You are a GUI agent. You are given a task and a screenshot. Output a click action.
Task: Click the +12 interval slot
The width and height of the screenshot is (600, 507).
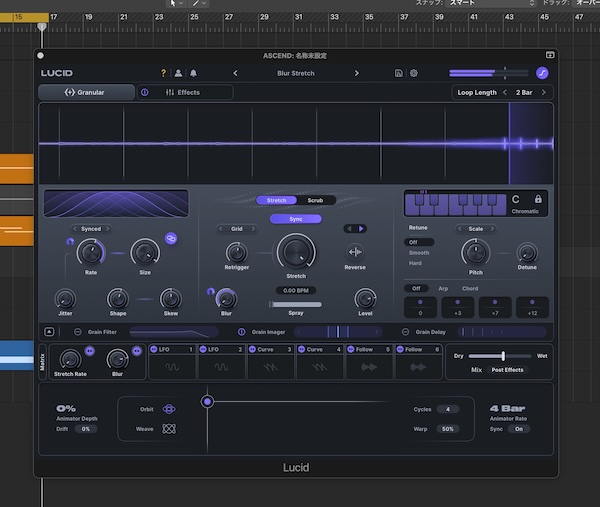[x=532, y=307]
